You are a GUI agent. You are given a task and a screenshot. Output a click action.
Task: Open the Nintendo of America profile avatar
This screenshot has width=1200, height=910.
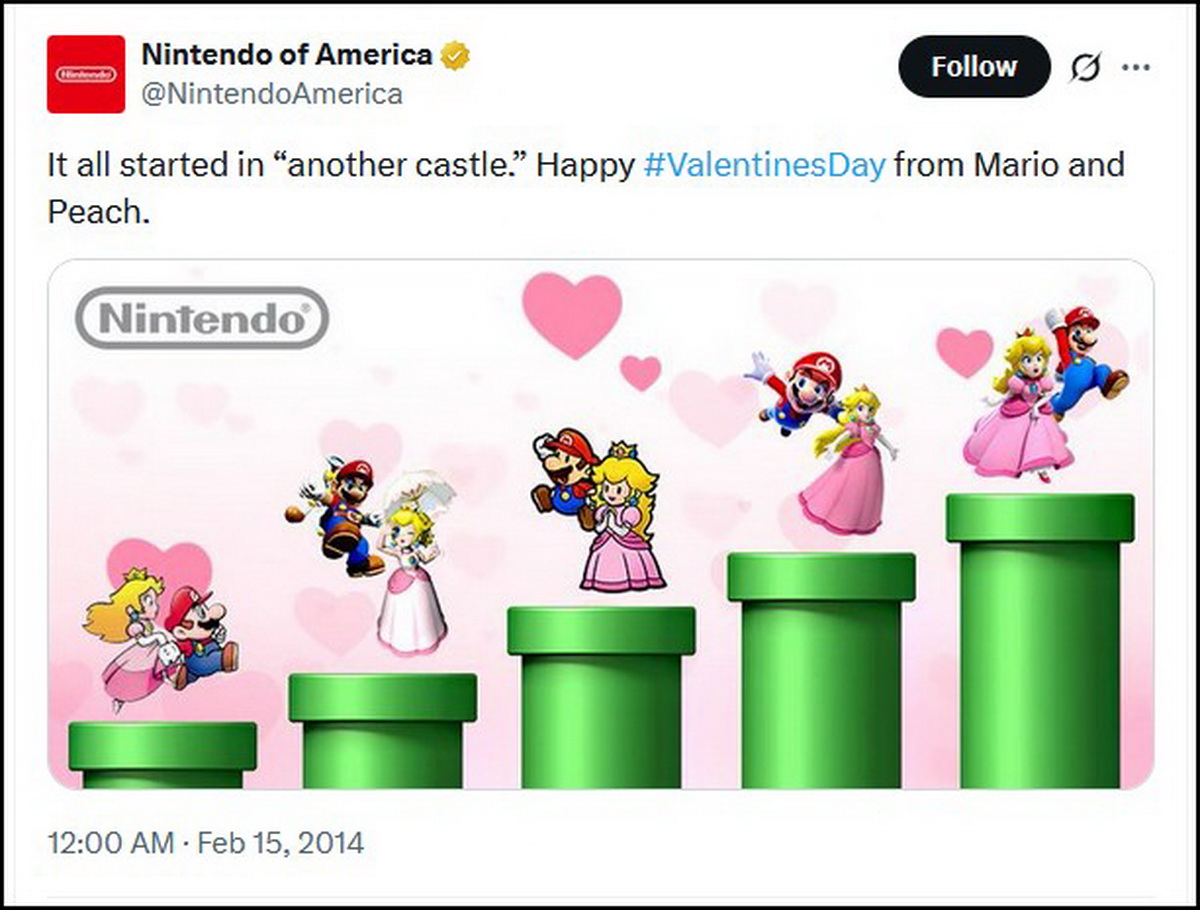[86, 74]
